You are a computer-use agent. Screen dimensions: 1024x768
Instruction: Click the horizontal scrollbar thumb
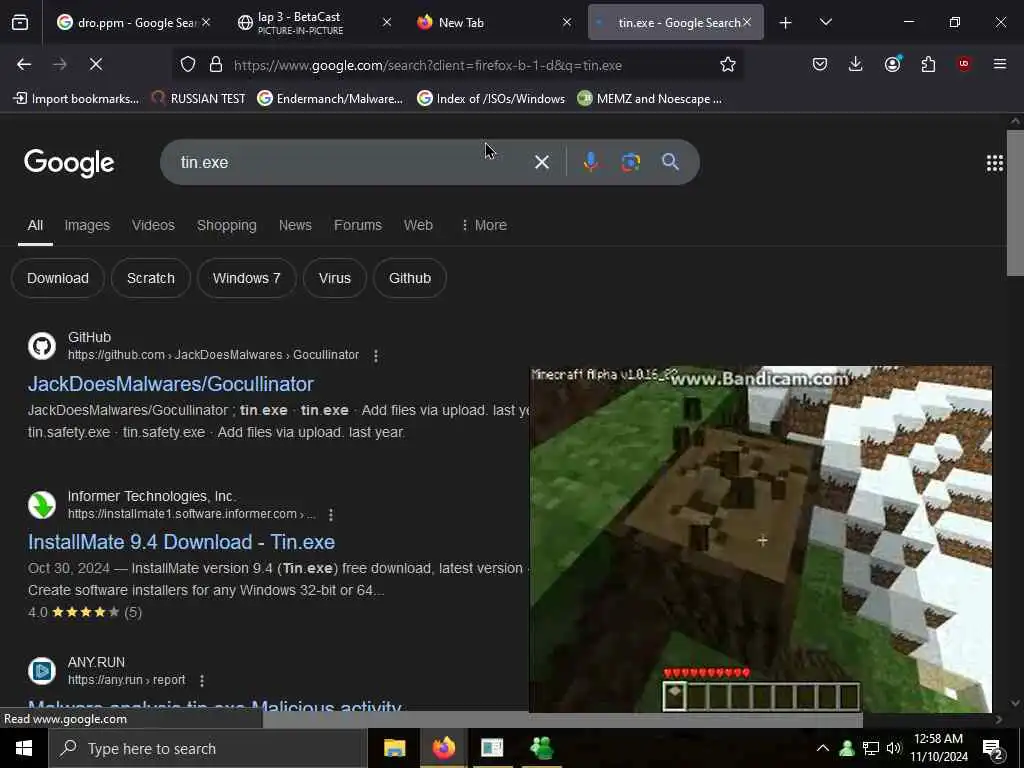pyautogui.click(x=562, y=720)
